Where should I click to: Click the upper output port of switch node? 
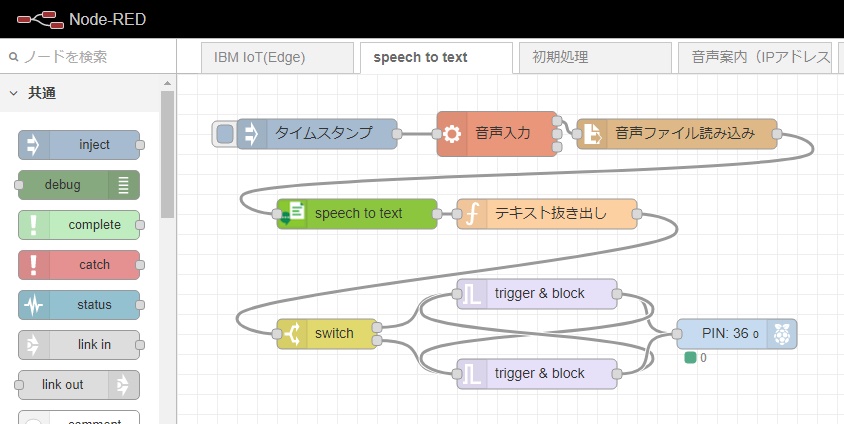tap(377, 327)
